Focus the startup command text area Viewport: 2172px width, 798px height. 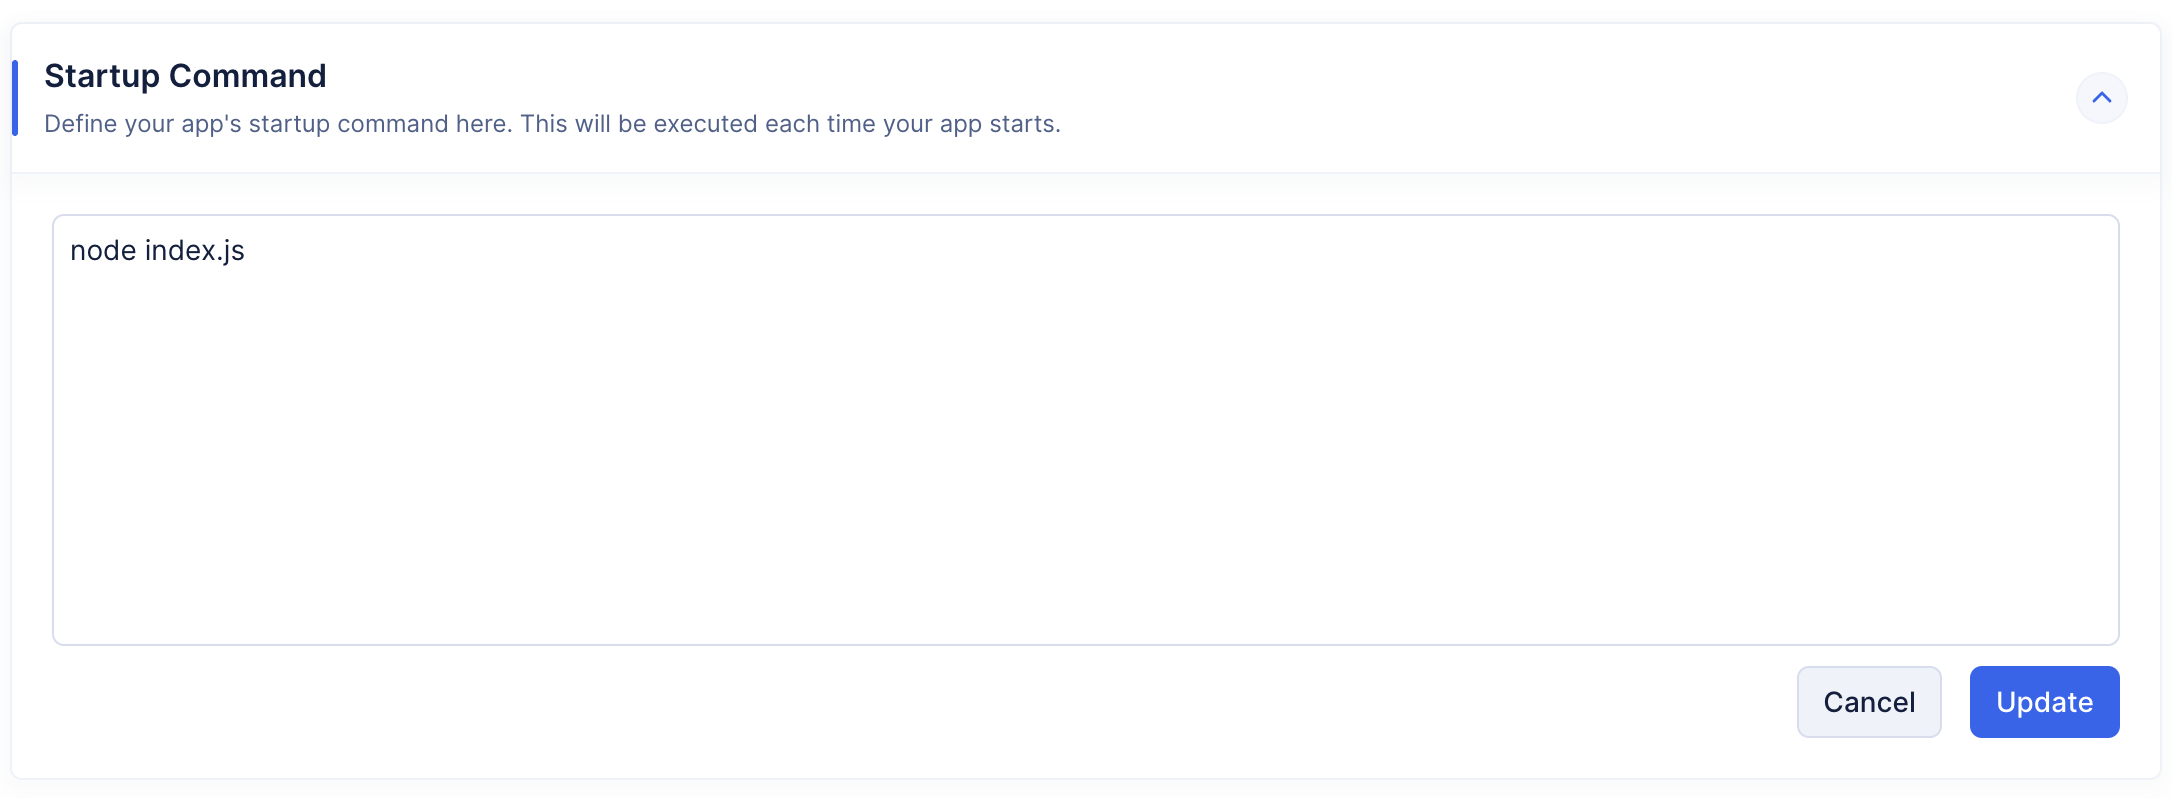point(1085,430)
